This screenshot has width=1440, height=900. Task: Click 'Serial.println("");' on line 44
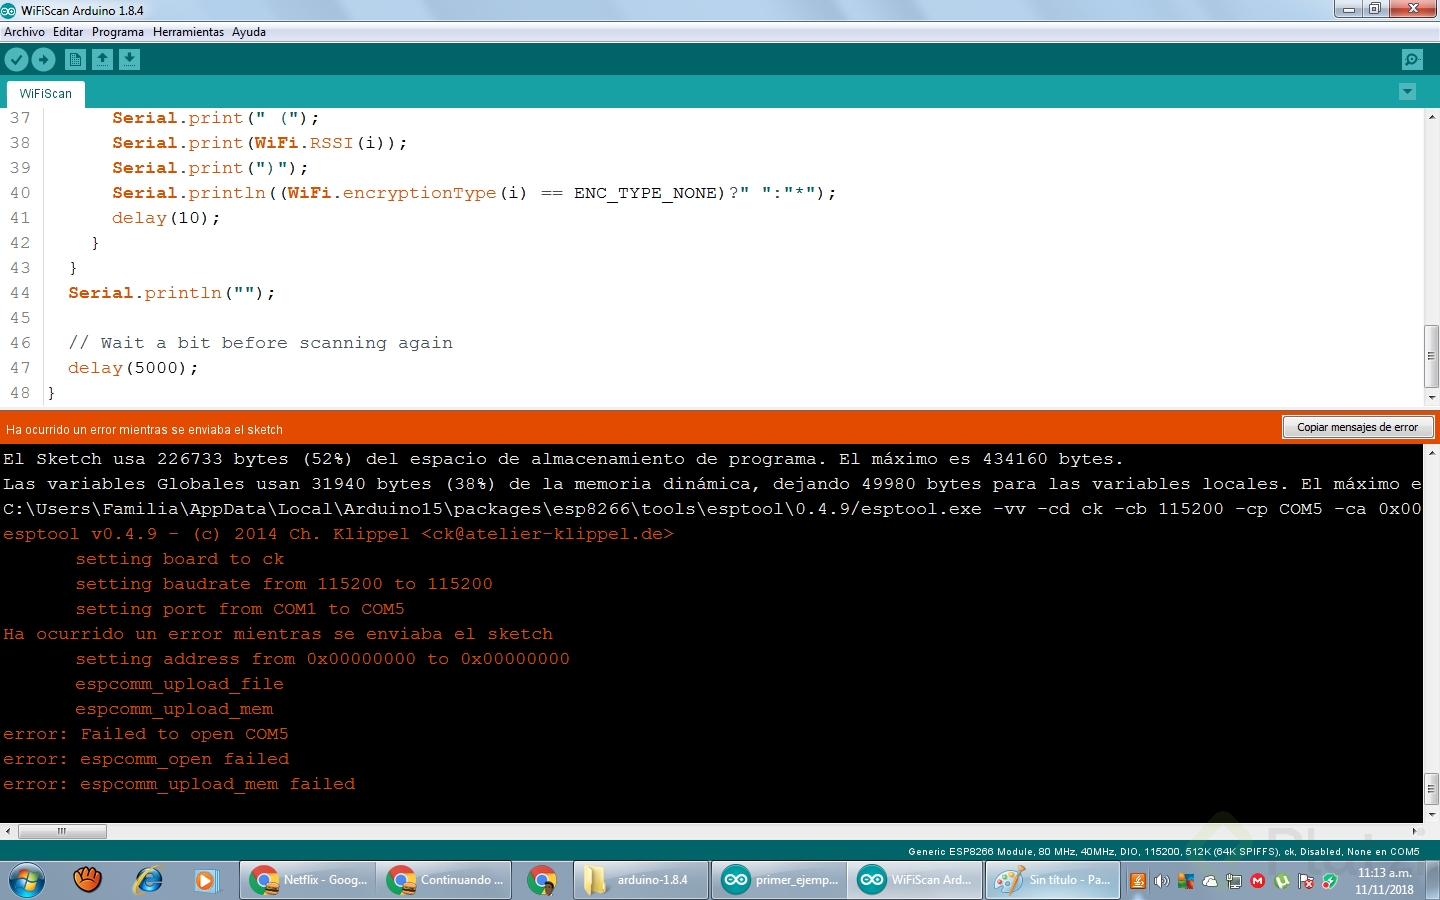tap(171, 293)
